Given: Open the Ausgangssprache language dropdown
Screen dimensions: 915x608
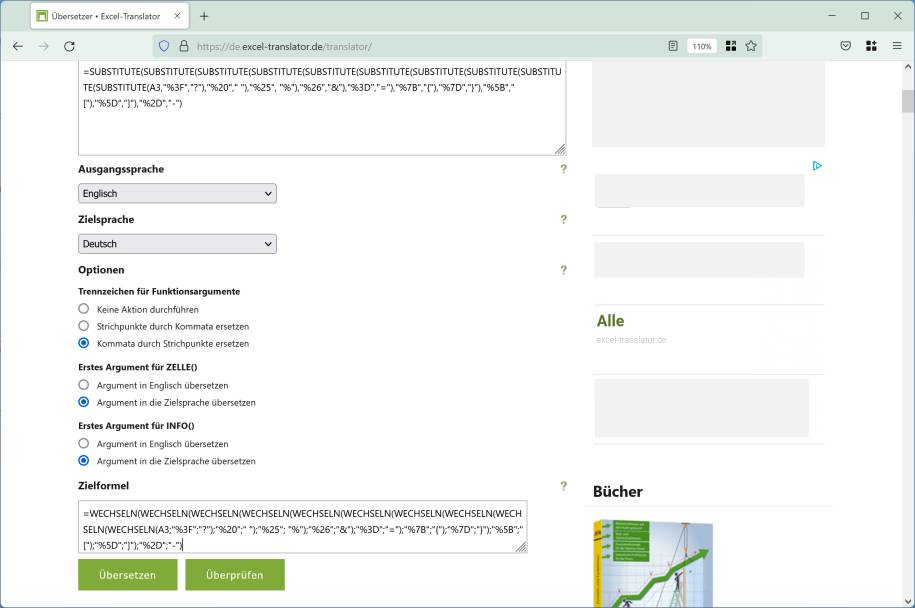Looking at the screenshot, I should tap(177, 193).
